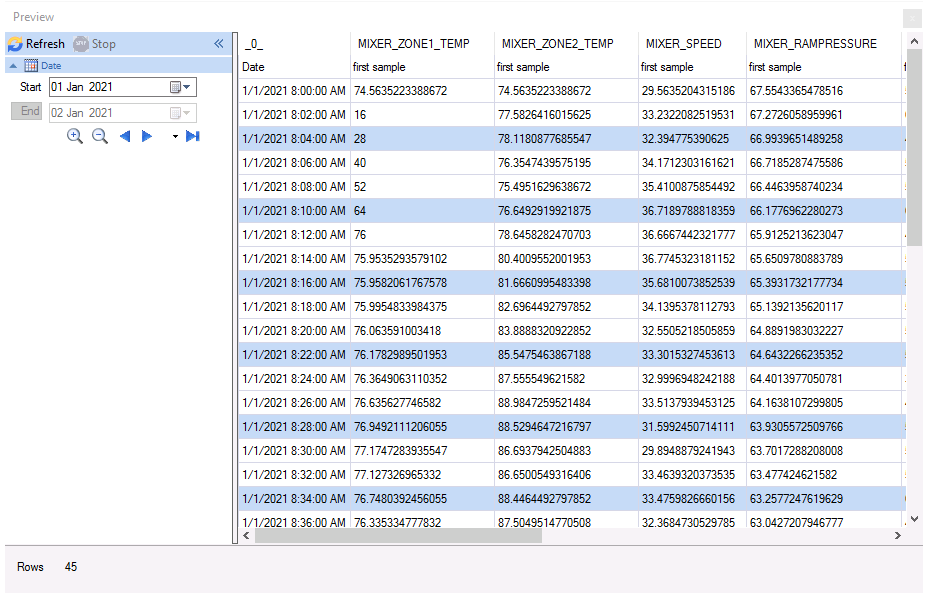Collapse the Date section triangle
The height and width of the screenshot is (598, 928).
click(13, 66)
